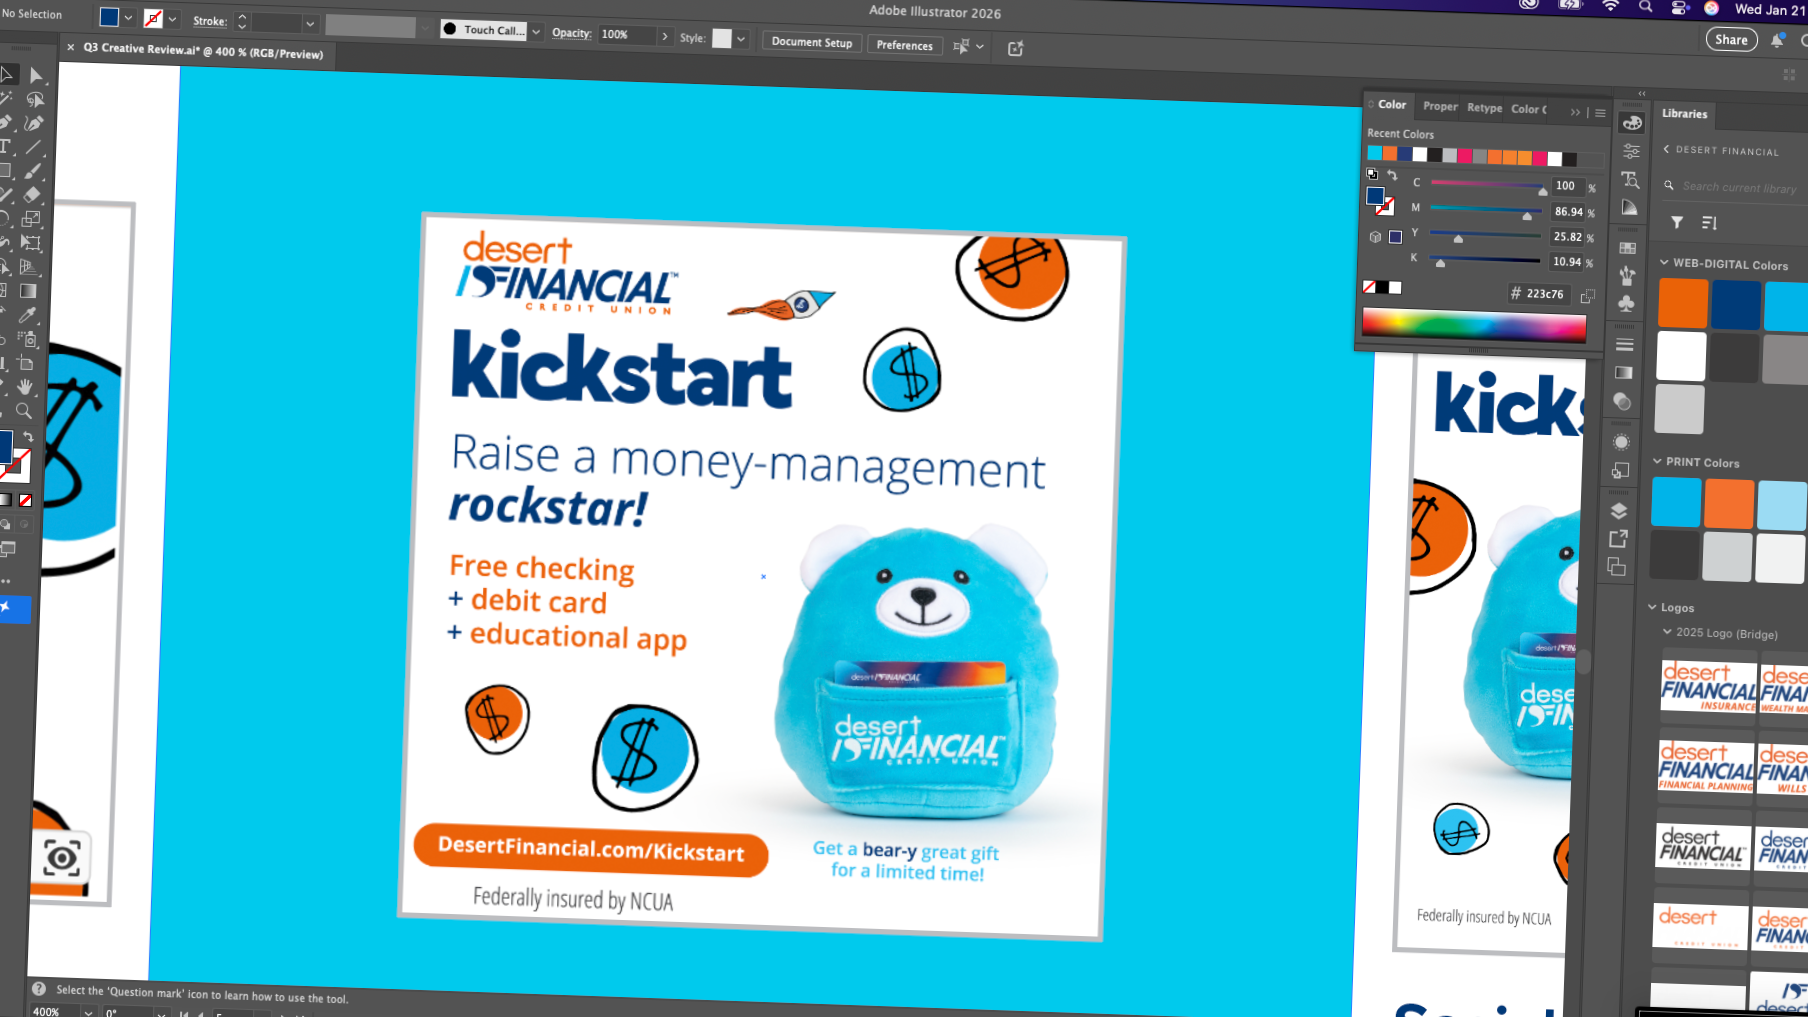Change the screen mode in toolbar
The image size is (1808, 1017).
coord(8,549)
